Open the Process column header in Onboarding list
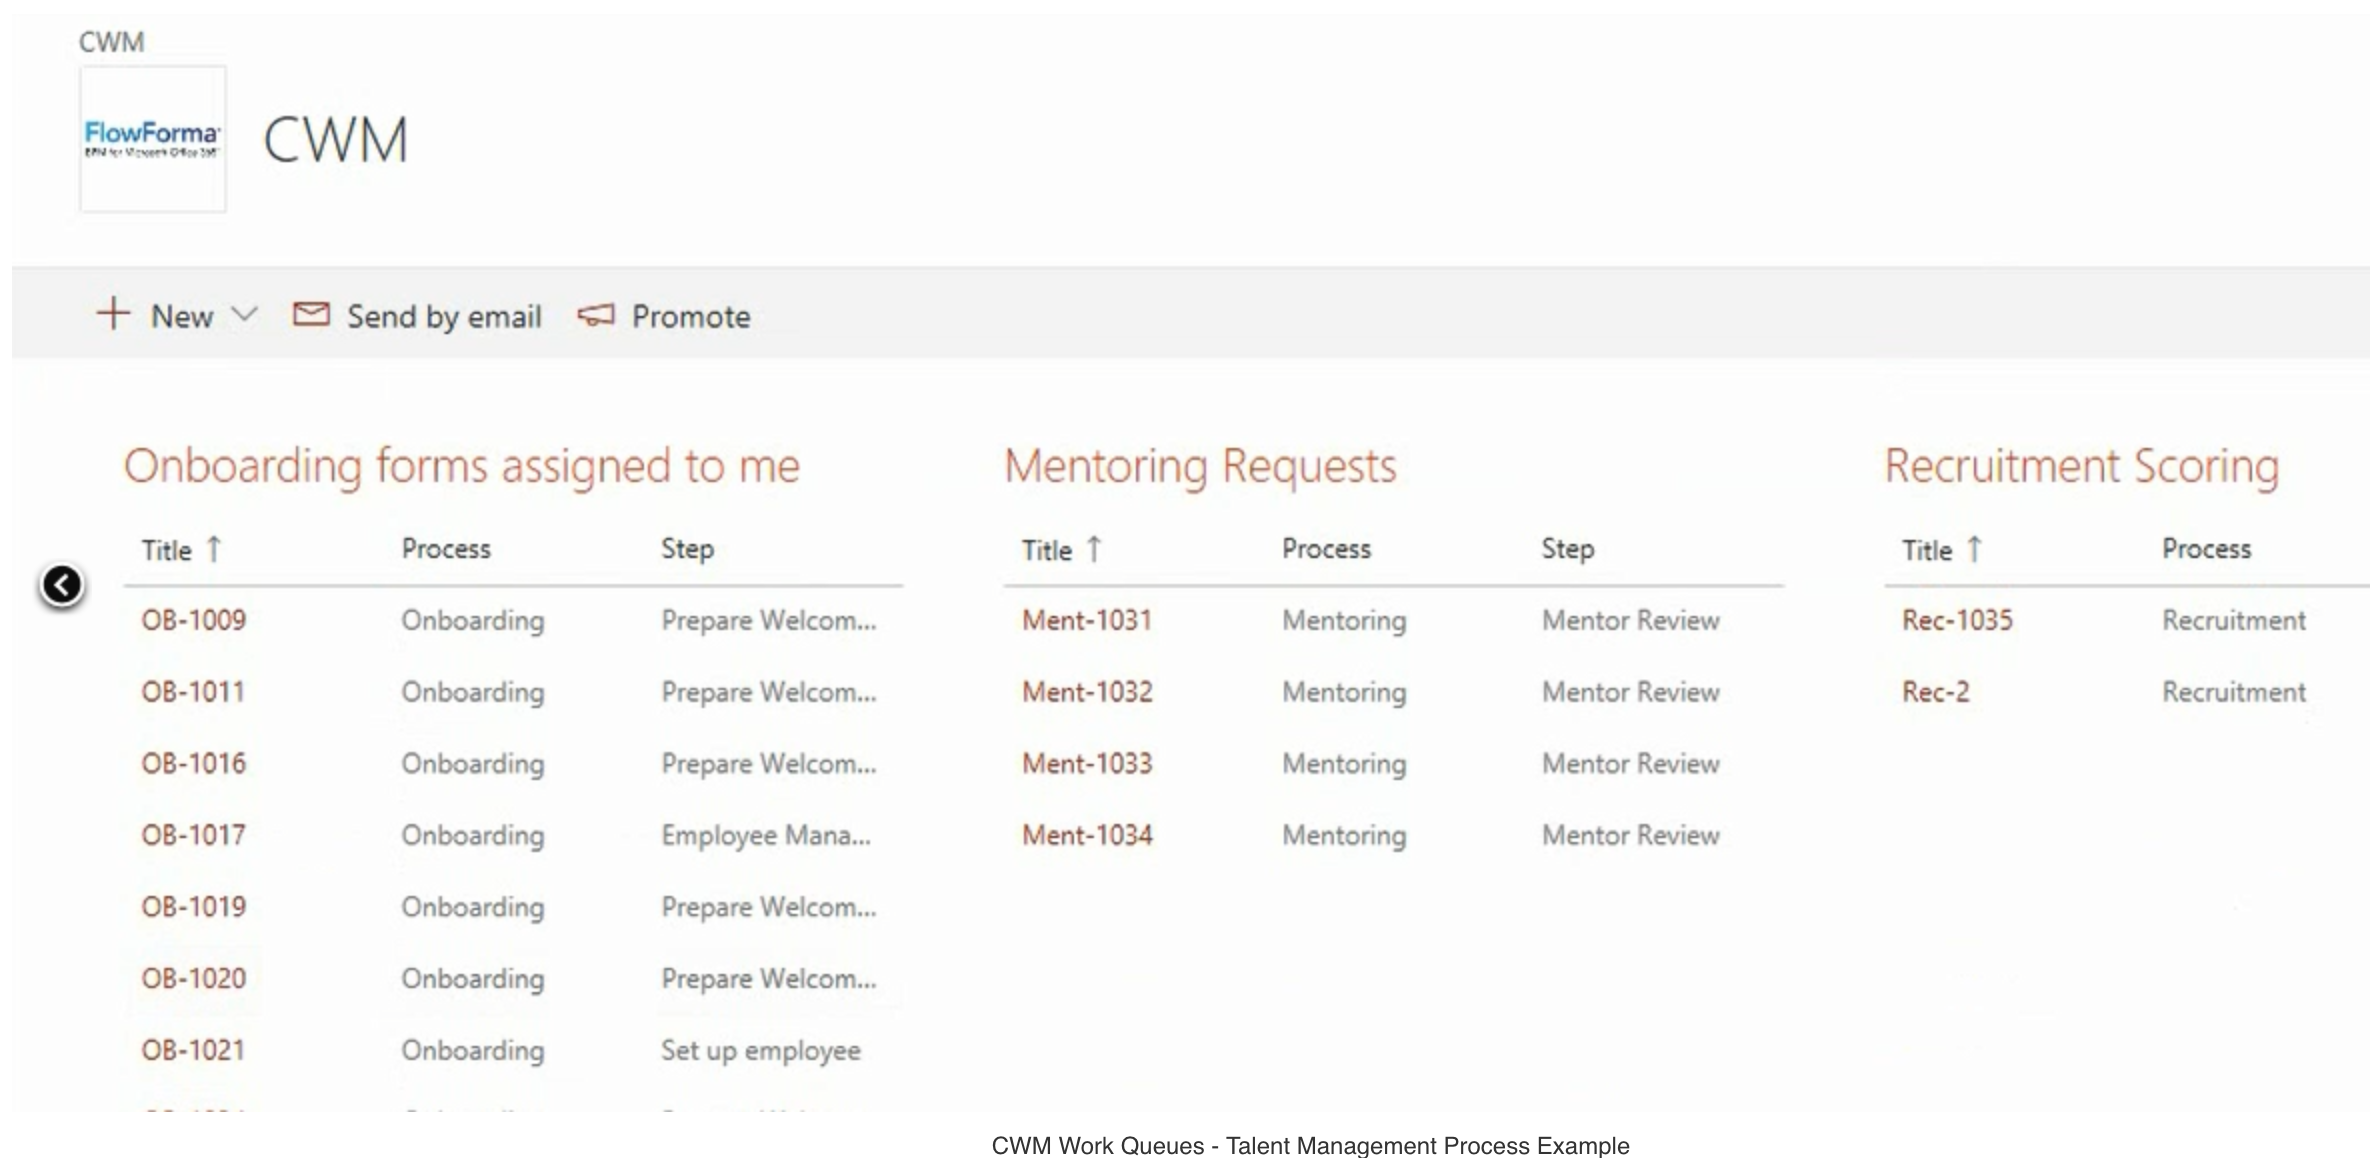Image resolution: width=2370 pixels, height=1158 pixels. pyautogui.click(x=446, y=549)
